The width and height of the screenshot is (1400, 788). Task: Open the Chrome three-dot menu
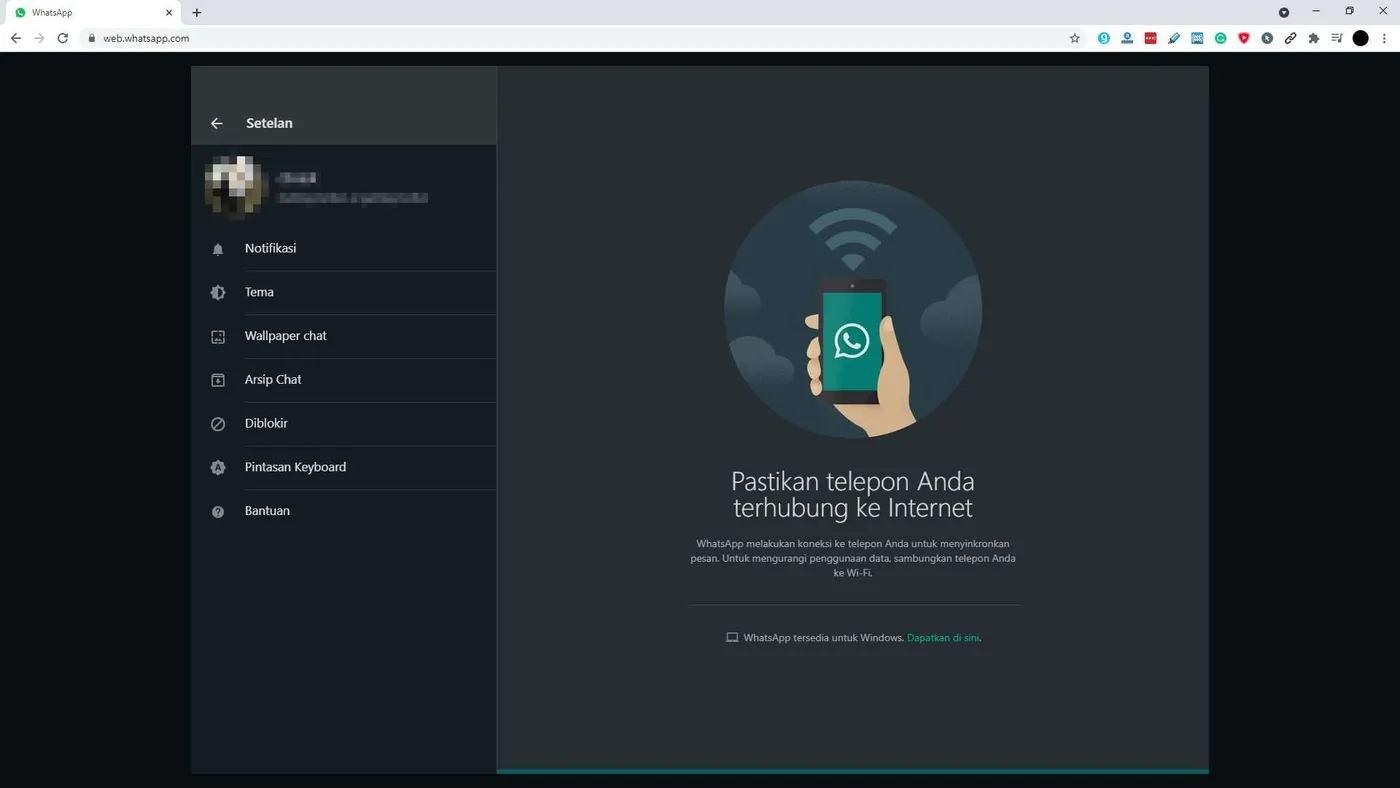1385,38
